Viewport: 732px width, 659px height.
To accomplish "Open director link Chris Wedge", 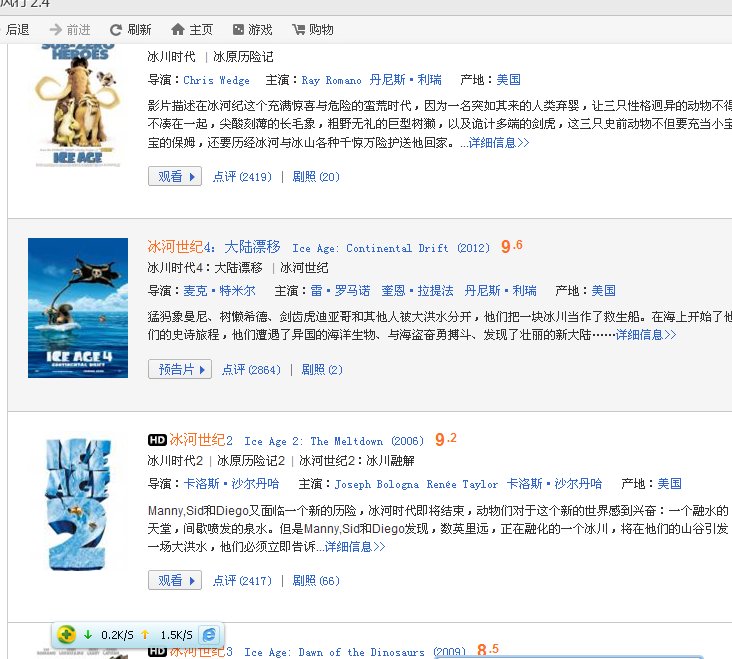I will 216,80.
